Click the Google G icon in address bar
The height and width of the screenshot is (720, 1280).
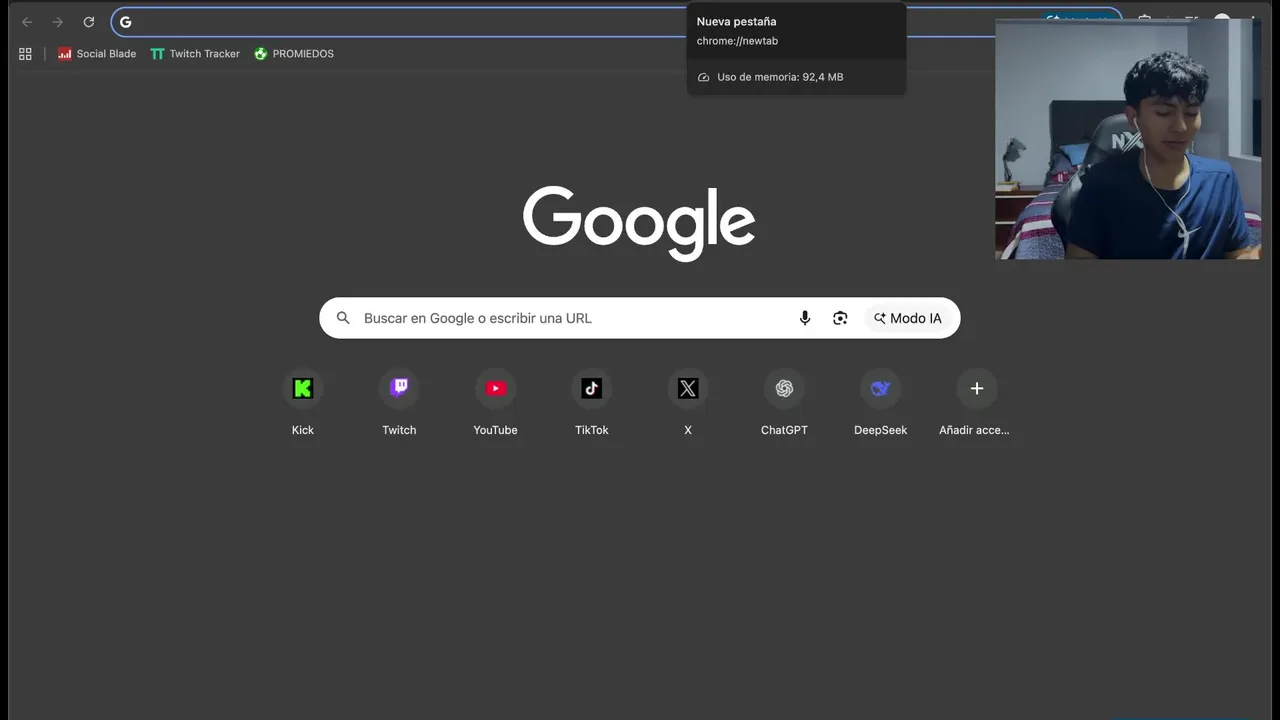click(126, 22)
